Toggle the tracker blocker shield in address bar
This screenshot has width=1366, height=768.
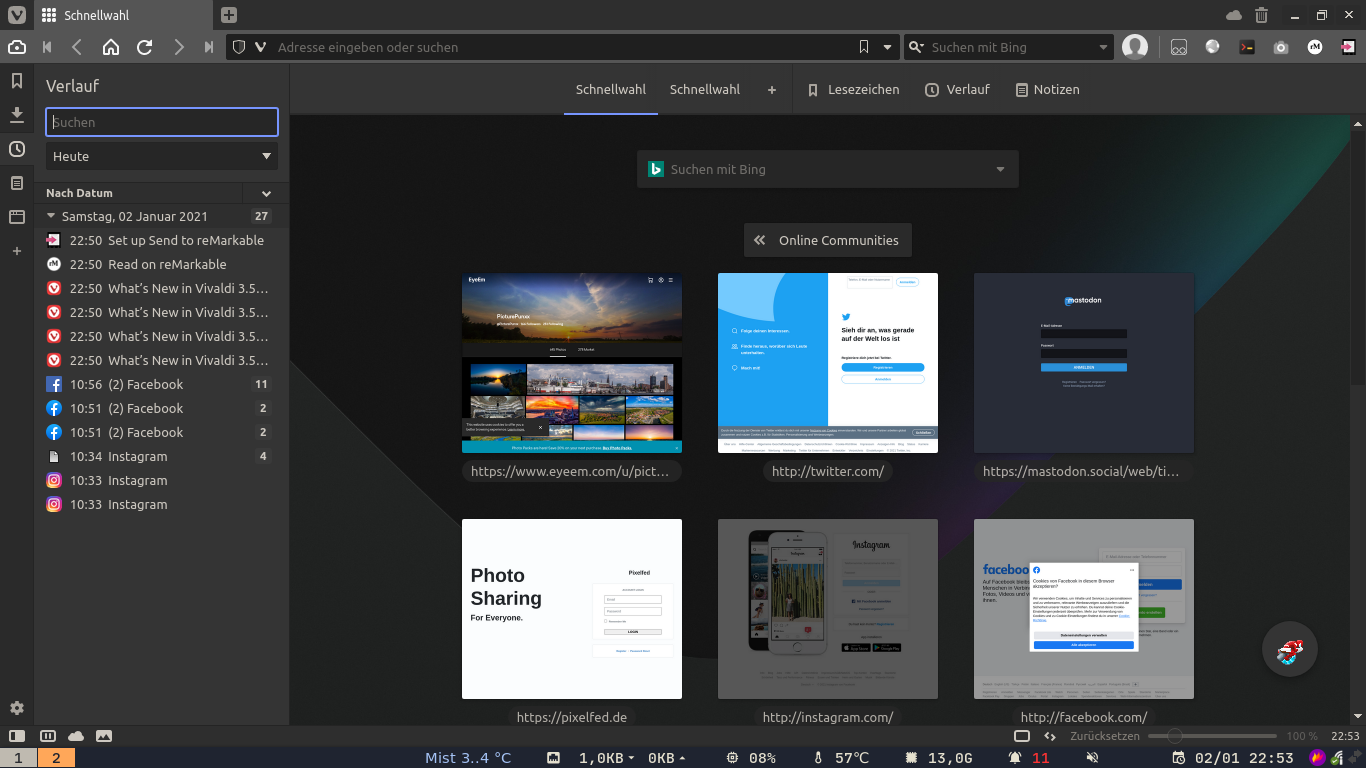[x=238, y=47]
